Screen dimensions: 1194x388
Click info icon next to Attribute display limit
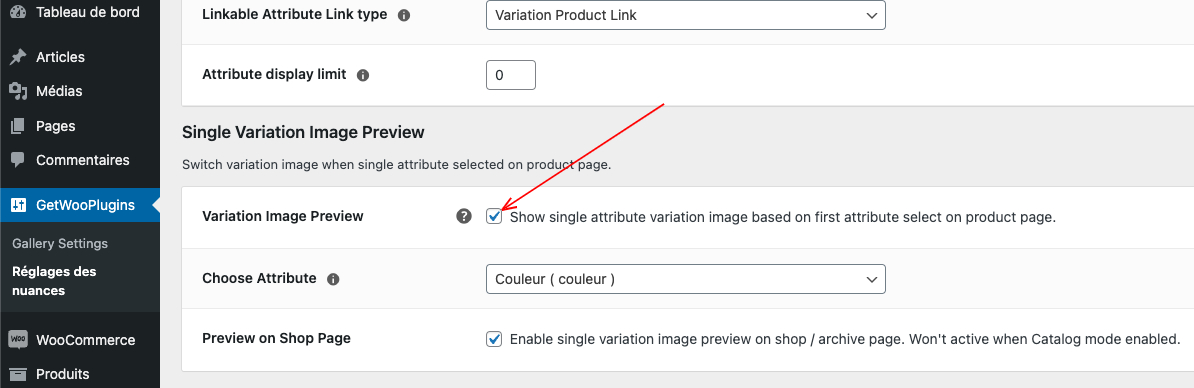pos(363,75)
